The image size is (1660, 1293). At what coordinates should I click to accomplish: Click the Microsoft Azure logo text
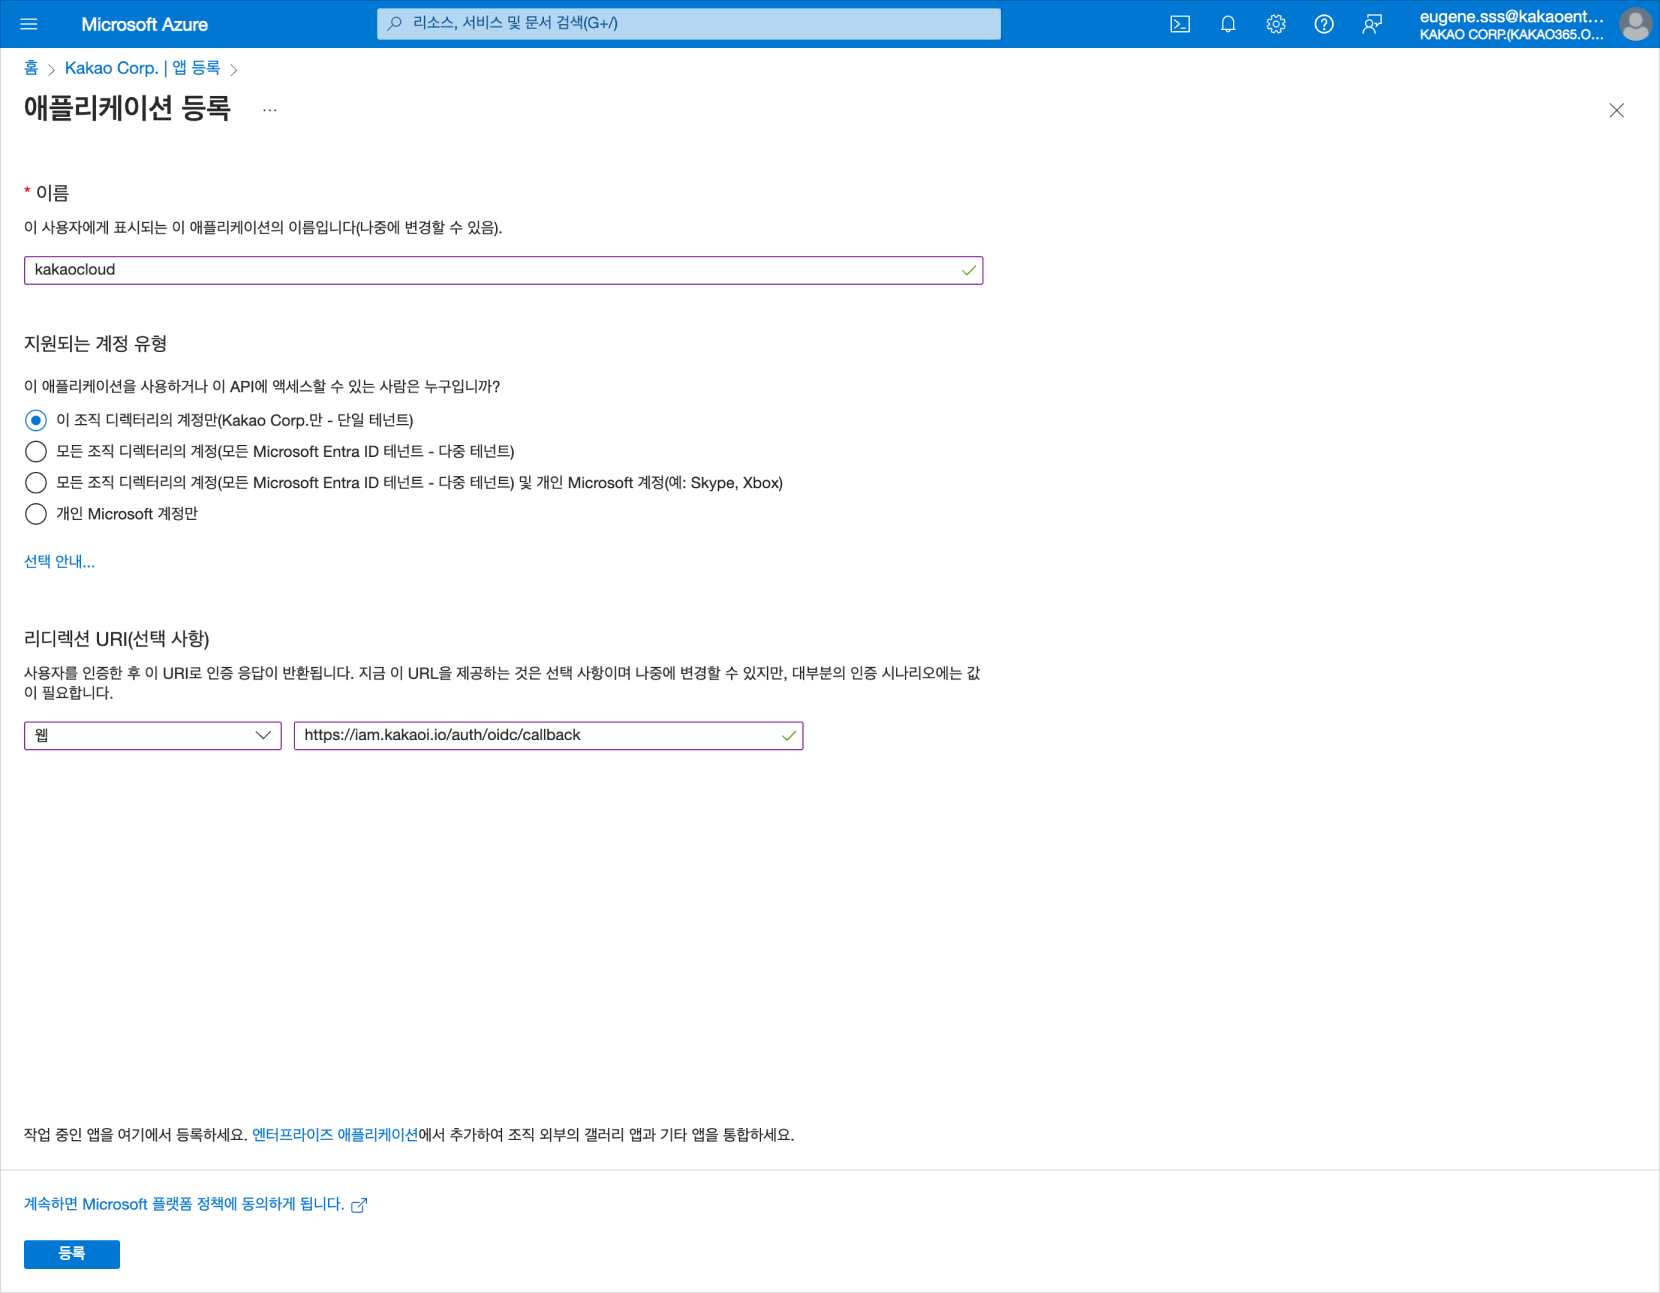145,24
